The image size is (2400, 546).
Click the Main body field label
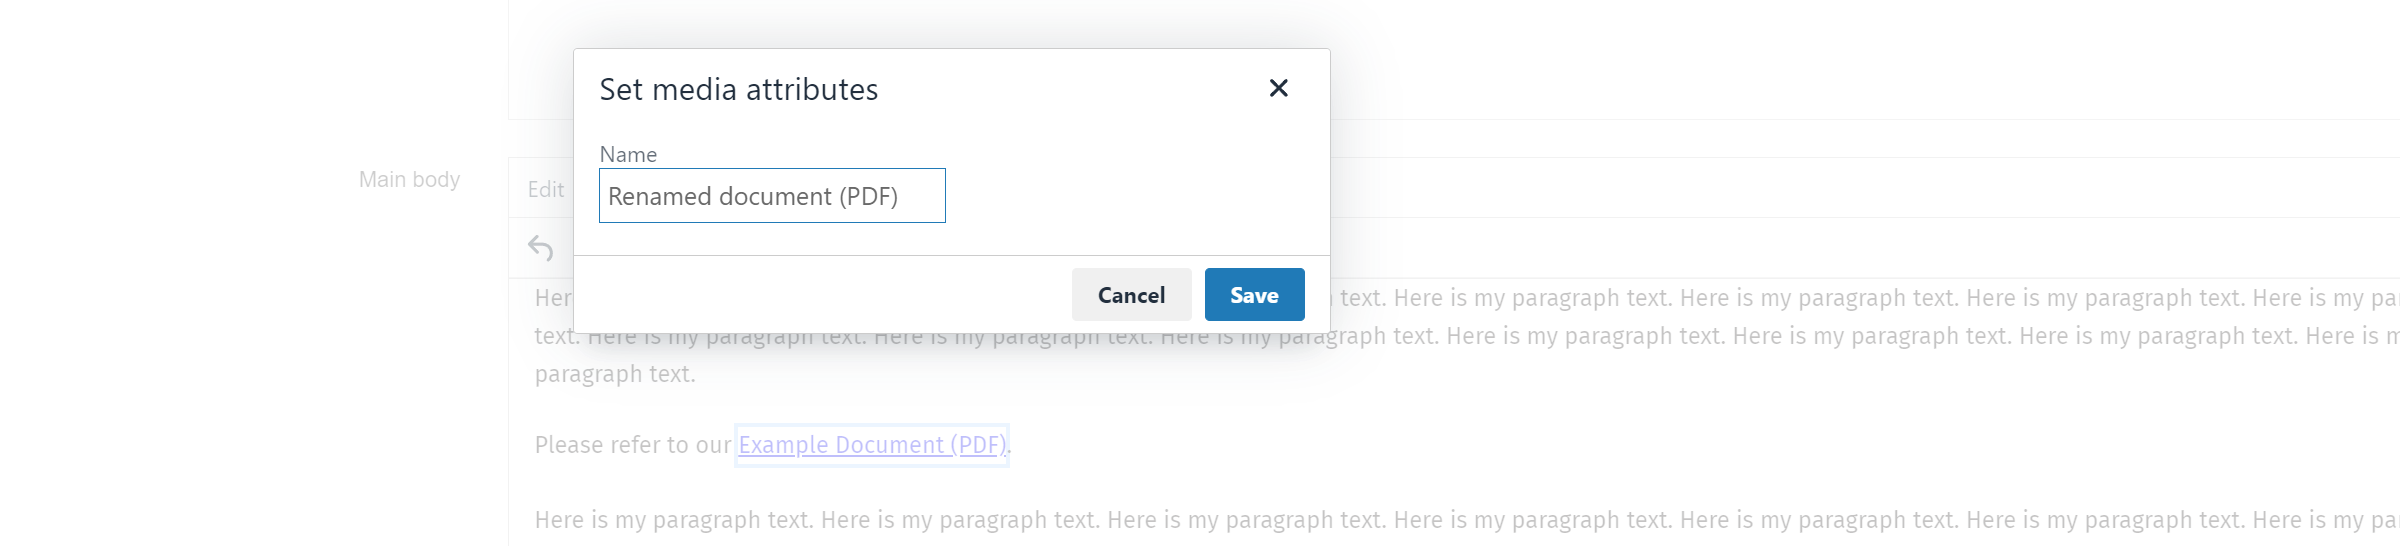coord(409,179)
